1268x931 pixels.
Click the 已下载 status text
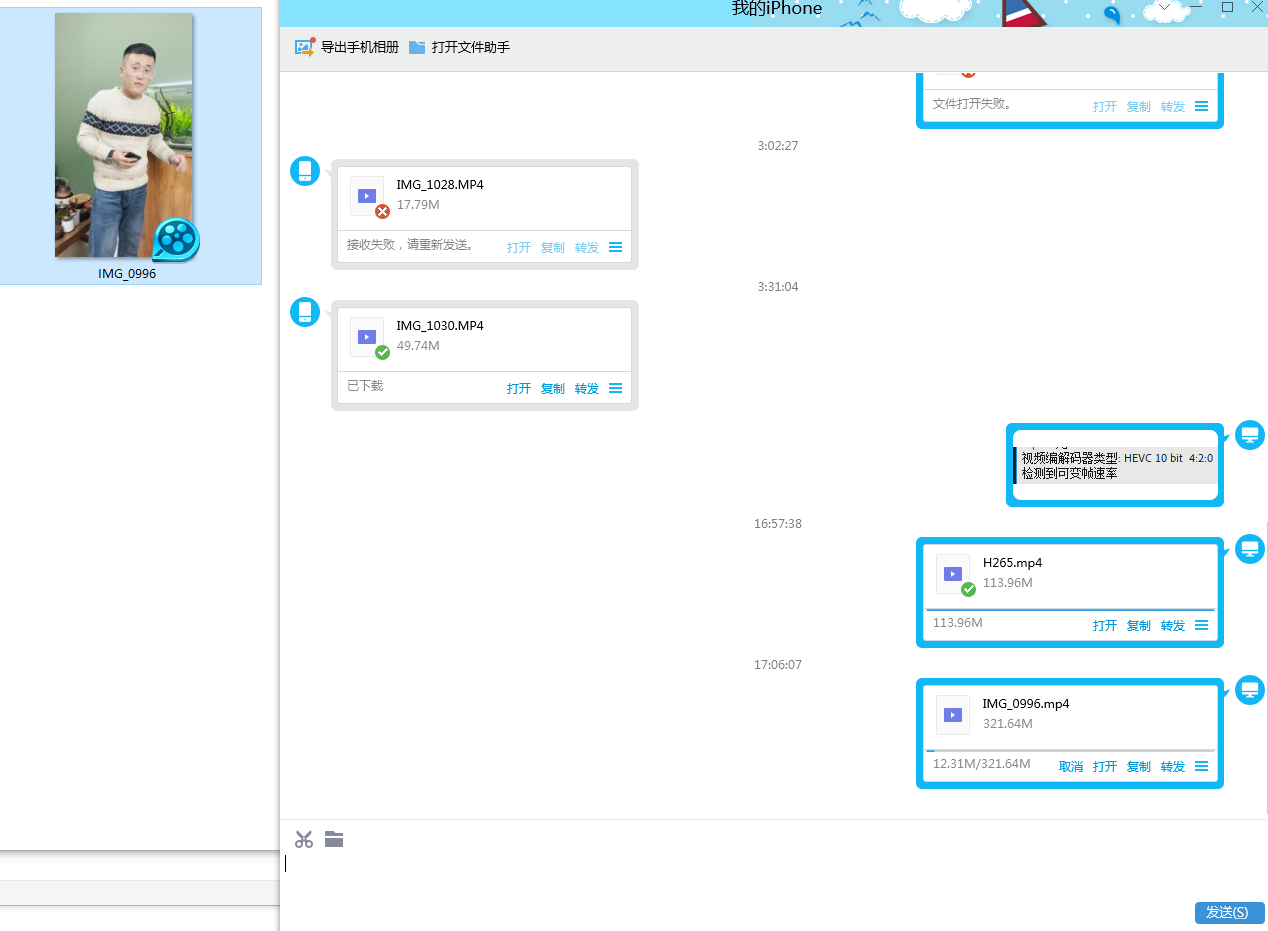(x=365, y=386)
